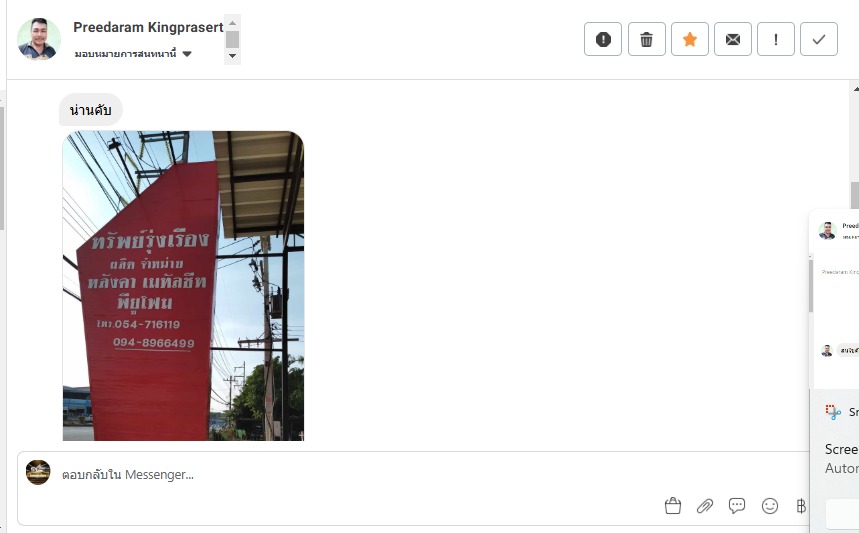Viewport: 859px width, 533px height.
Task: Open the emoji smiley picker
Action: point(770,506)
